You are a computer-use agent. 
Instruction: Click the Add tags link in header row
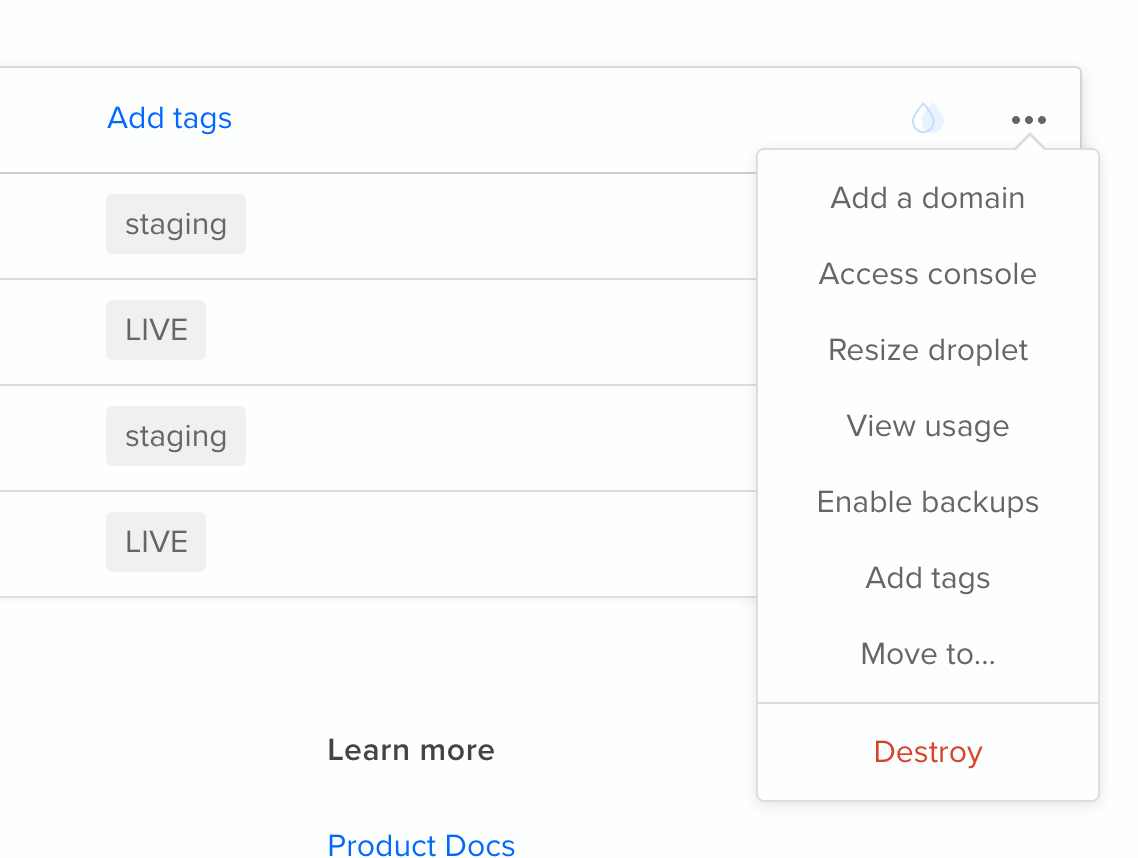169,118
